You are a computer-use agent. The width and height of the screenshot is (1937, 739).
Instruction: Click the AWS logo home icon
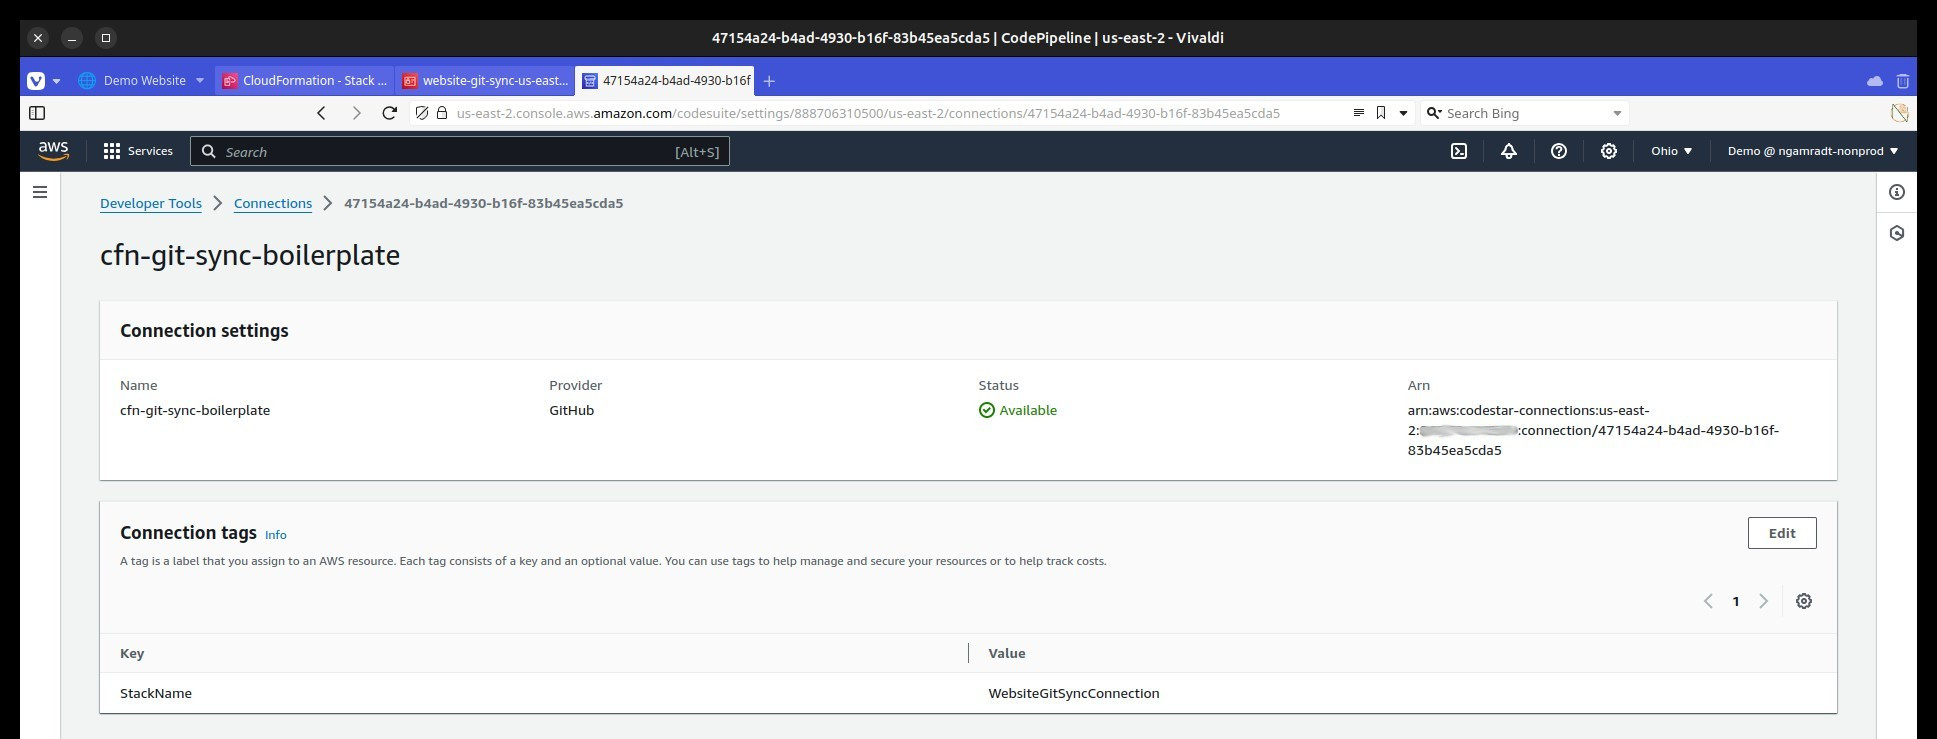point(53,151)
